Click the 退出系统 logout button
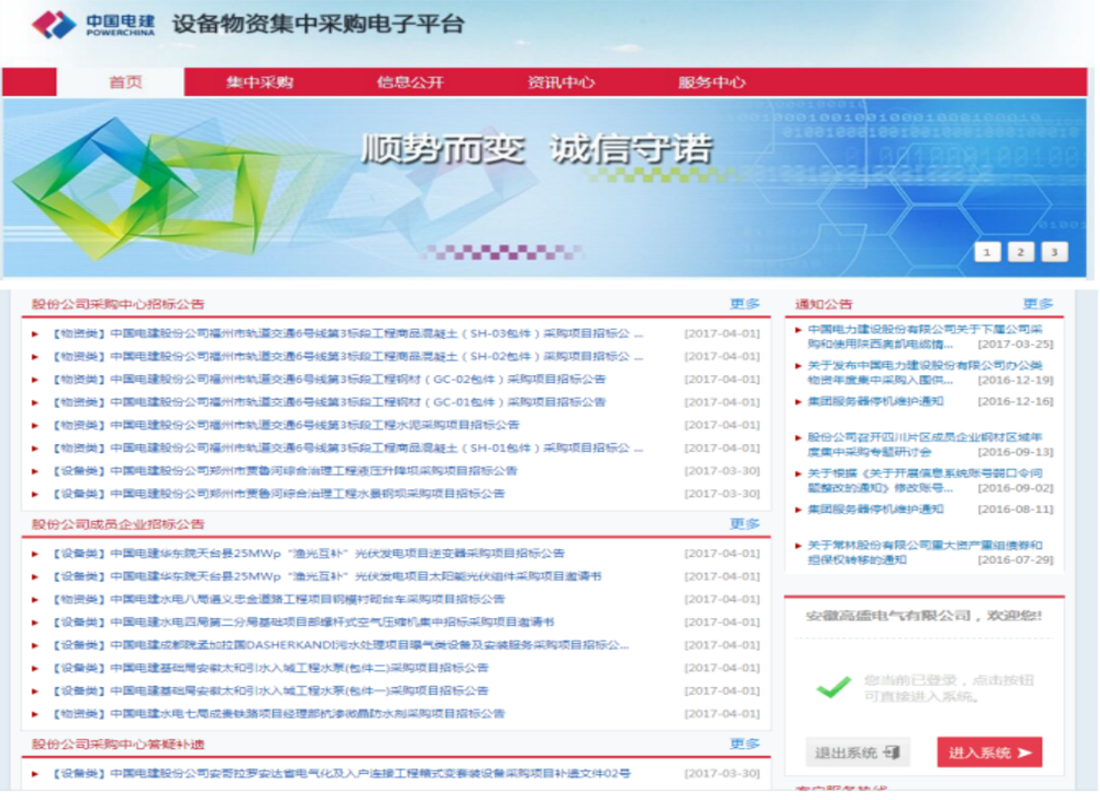 (x=857, y=752)
